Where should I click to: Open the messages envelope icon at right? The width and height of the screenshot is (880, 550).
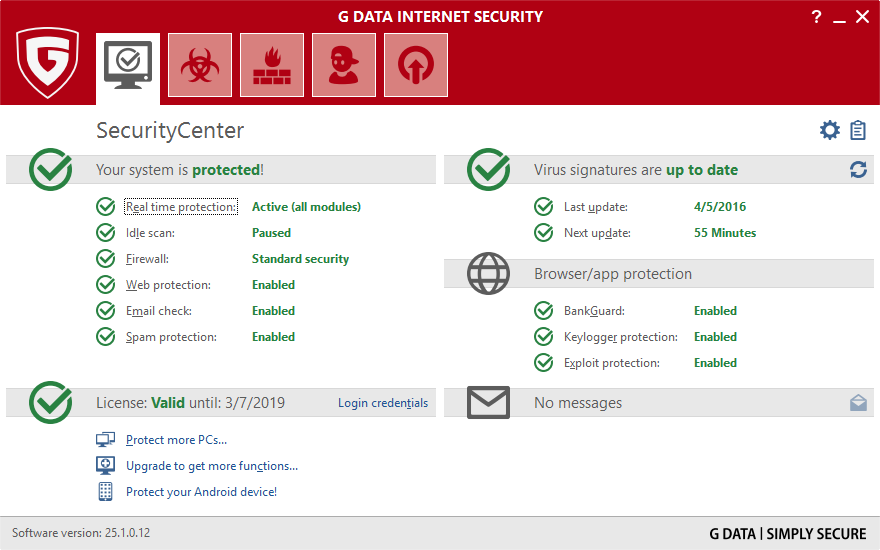[858, 403]
